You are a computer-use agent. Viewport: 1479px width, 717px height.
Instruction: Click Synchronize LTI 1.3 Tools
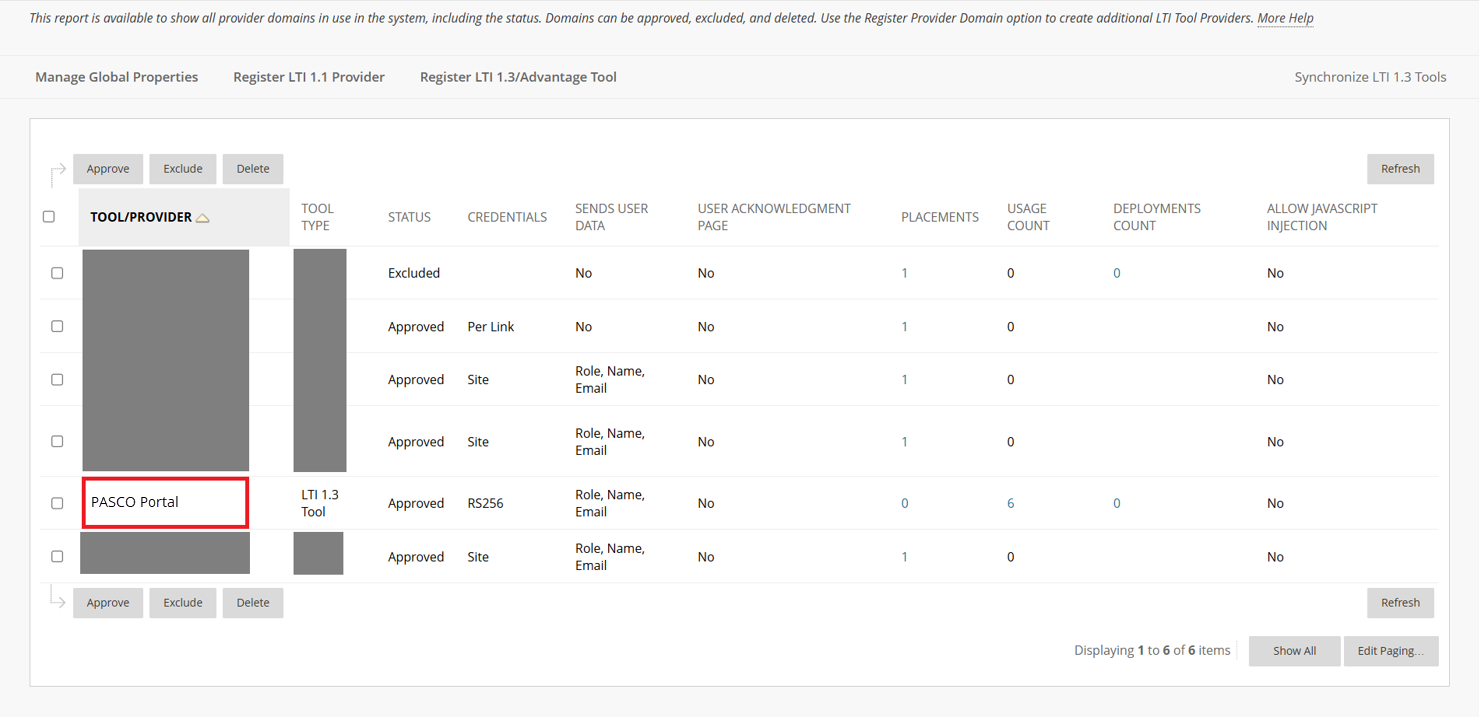pos(1370,77)
